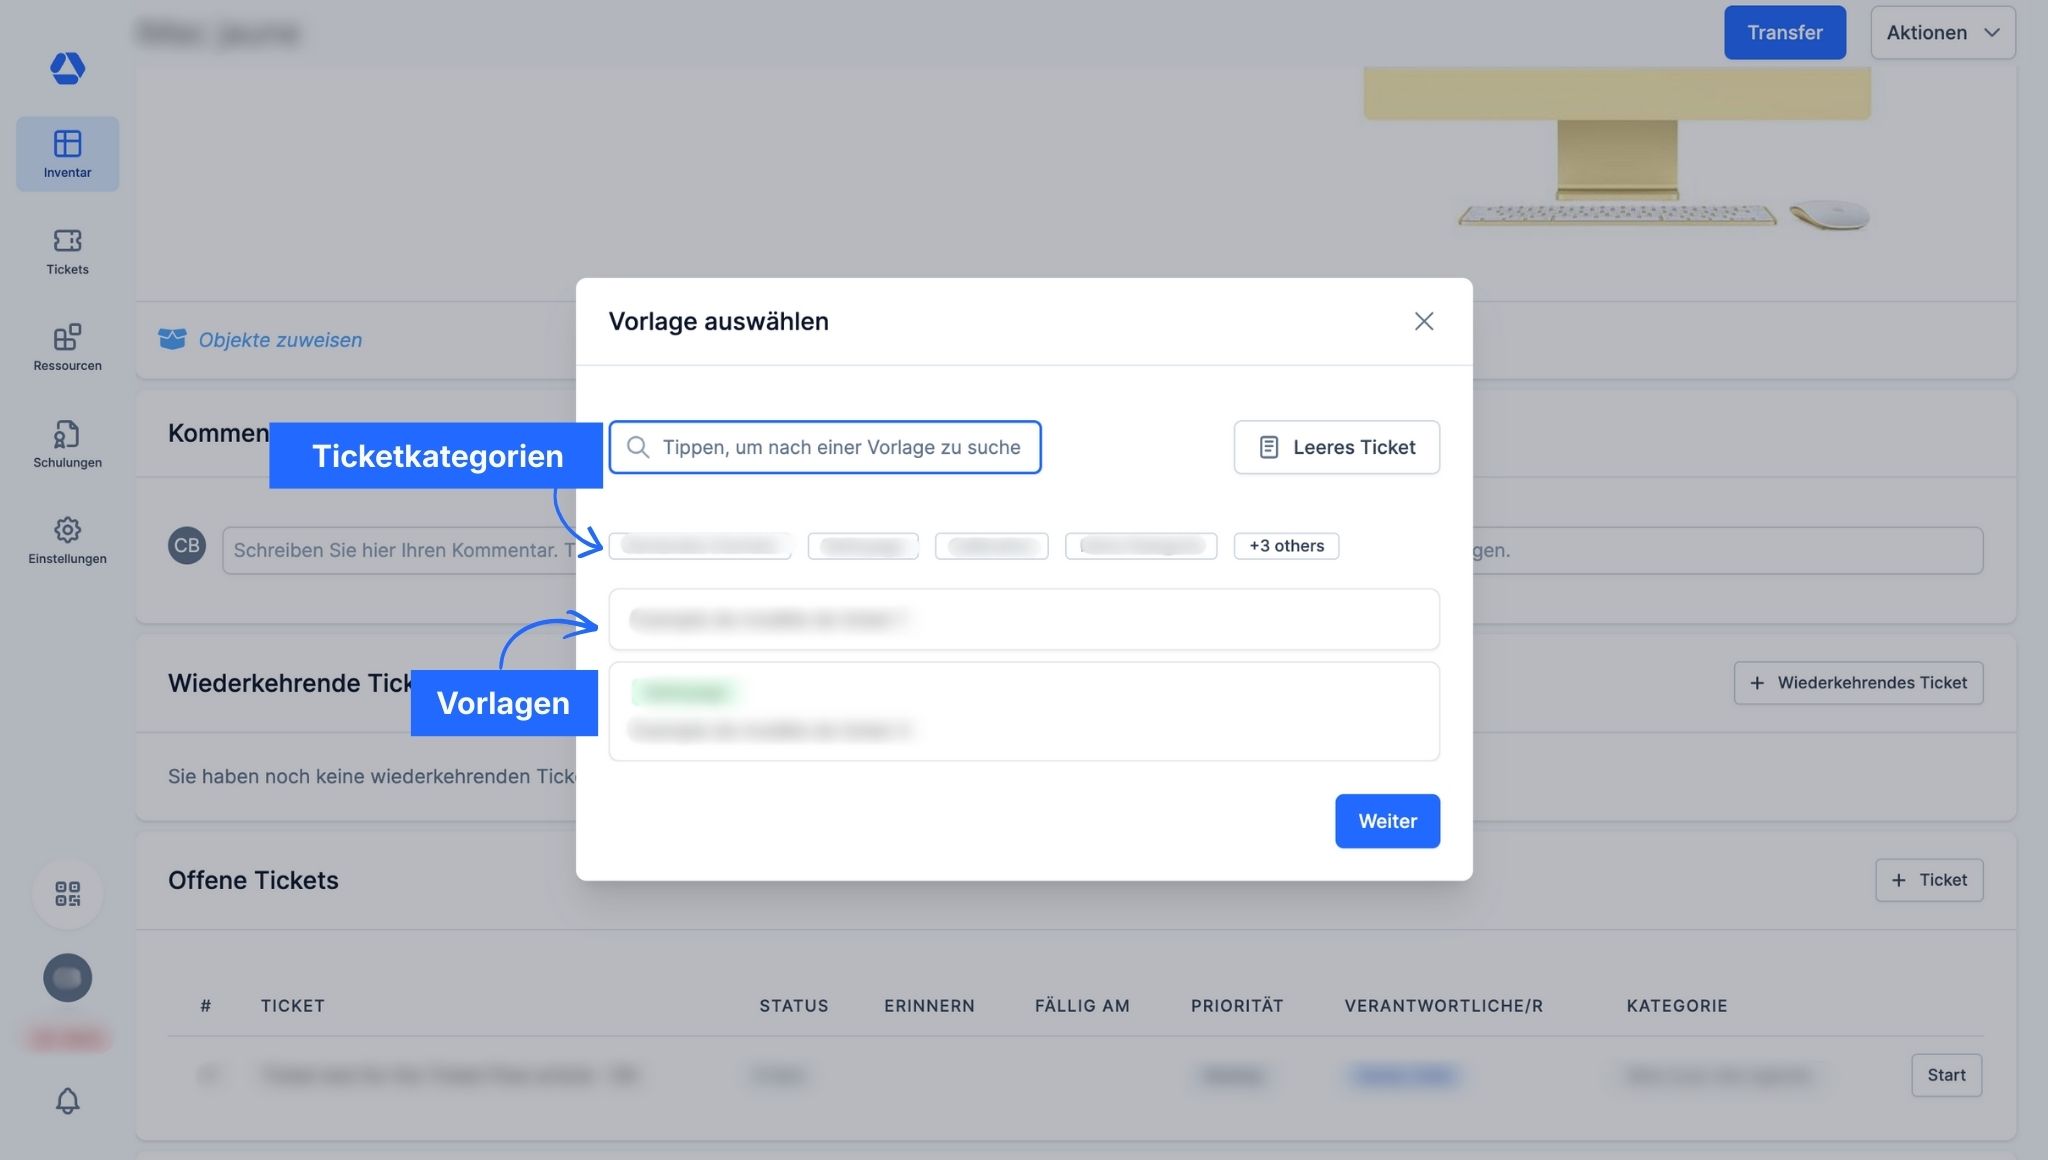Go to Tickets in the sidebar

tap(67, 251)
